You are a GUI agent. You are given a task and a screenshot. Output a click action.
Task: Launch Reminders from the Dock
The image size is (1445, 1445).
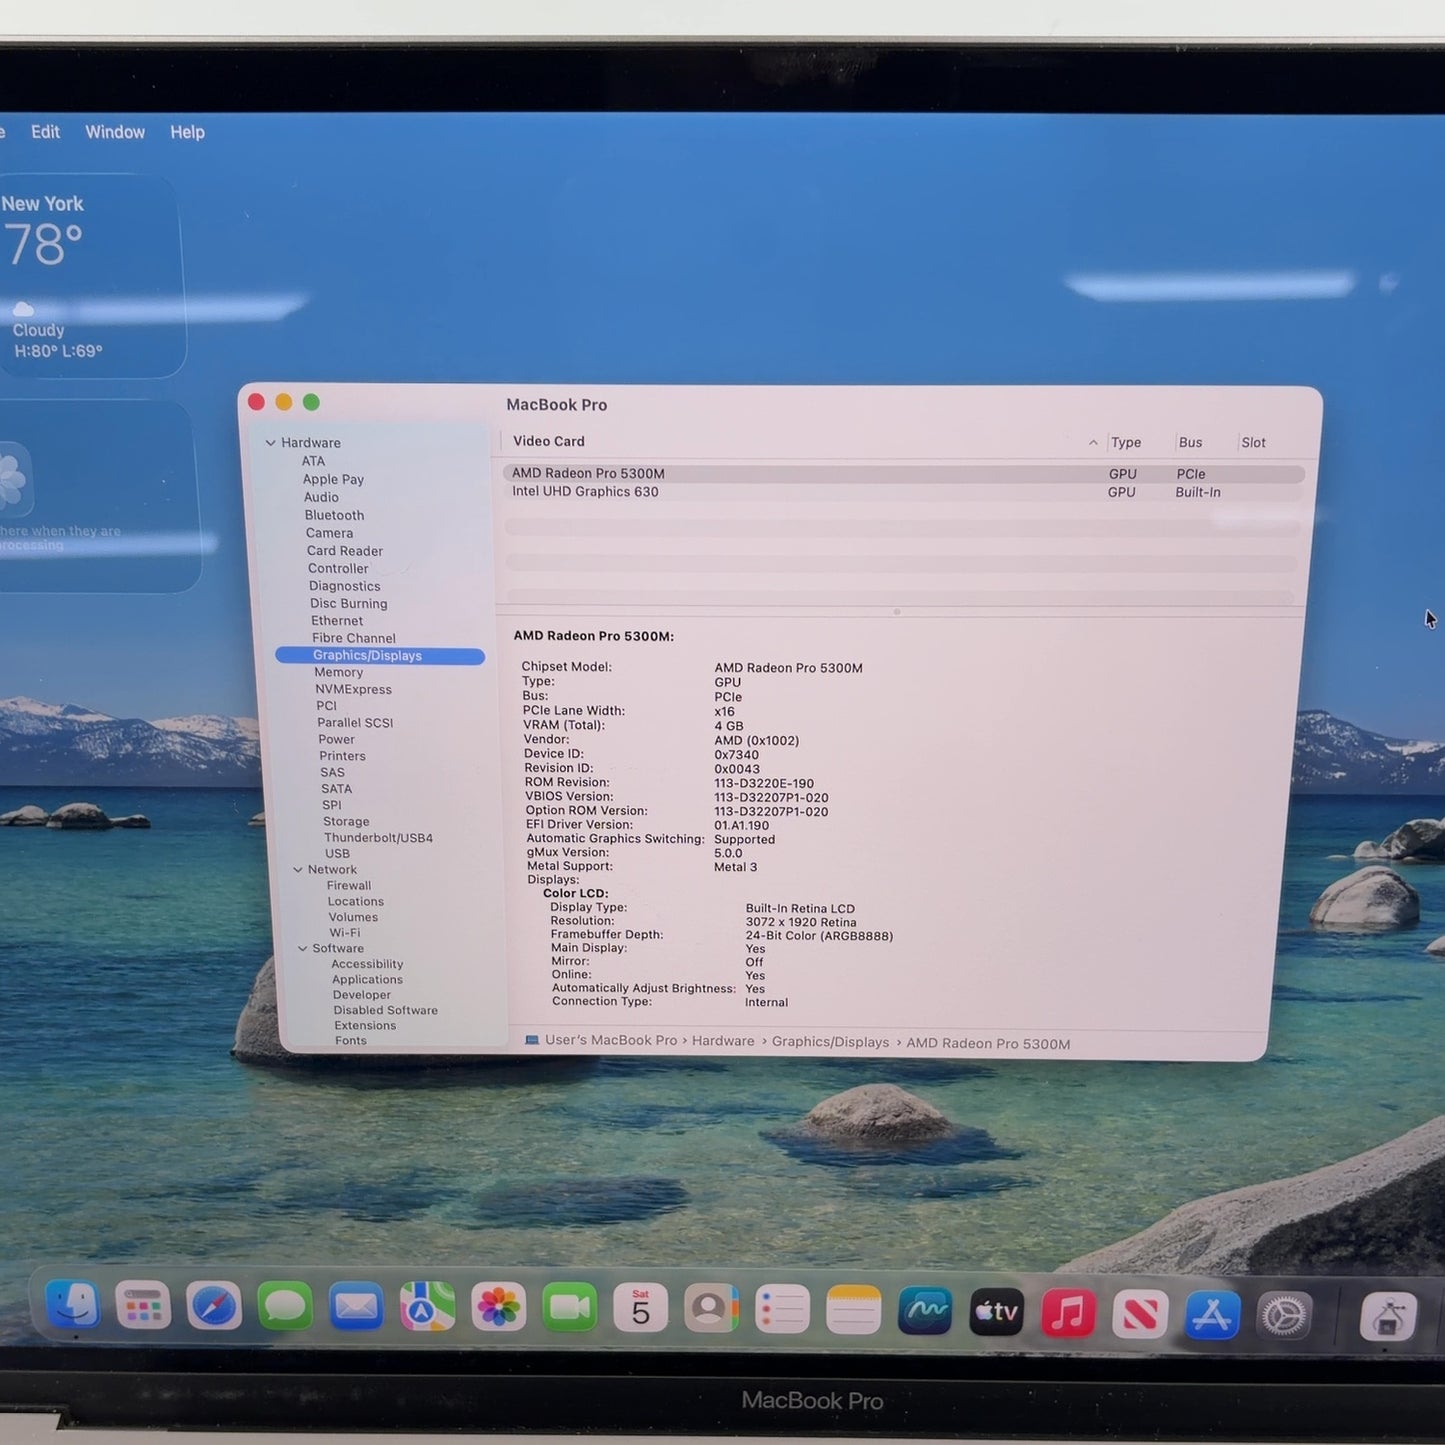pyautogui.click(x=782, y=1310)
